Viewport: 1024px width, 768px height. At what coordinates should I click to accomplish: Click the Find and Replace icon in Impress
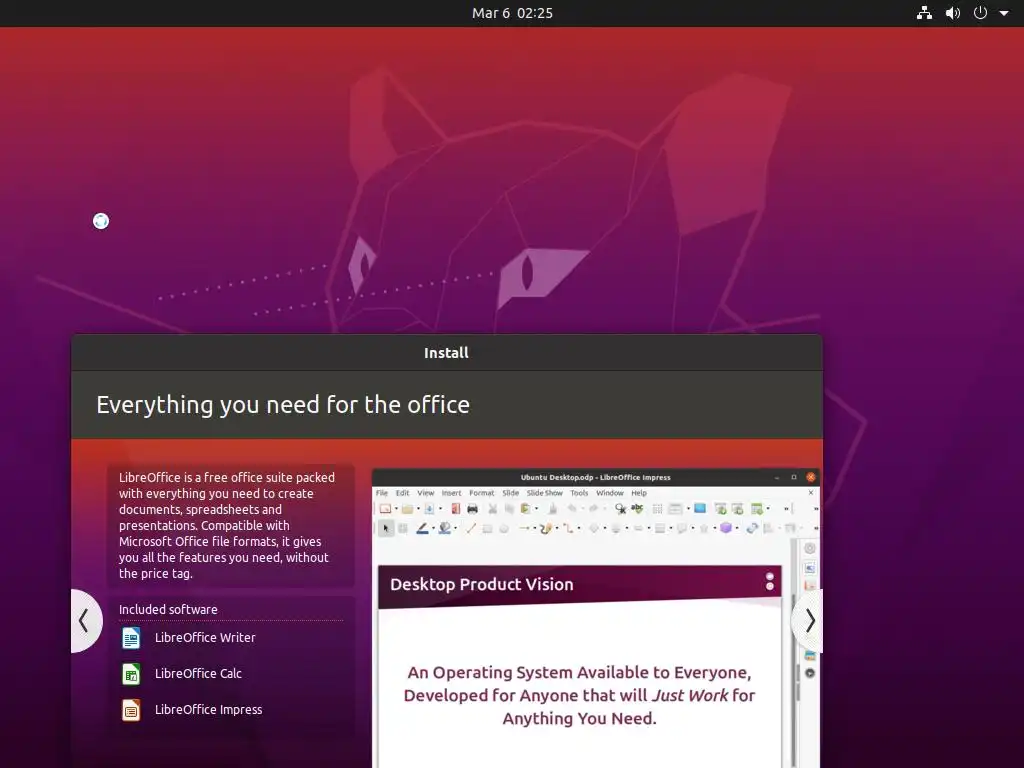620,509
